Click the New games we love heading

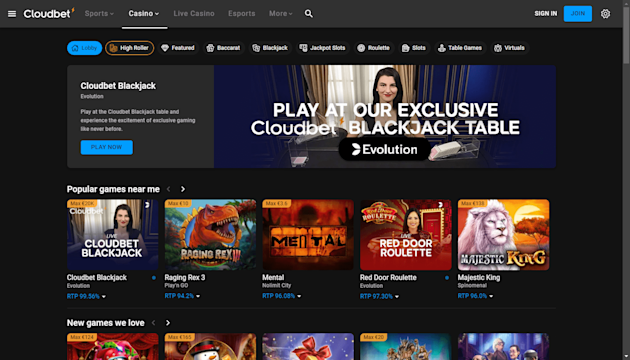[x=106, y=323]
